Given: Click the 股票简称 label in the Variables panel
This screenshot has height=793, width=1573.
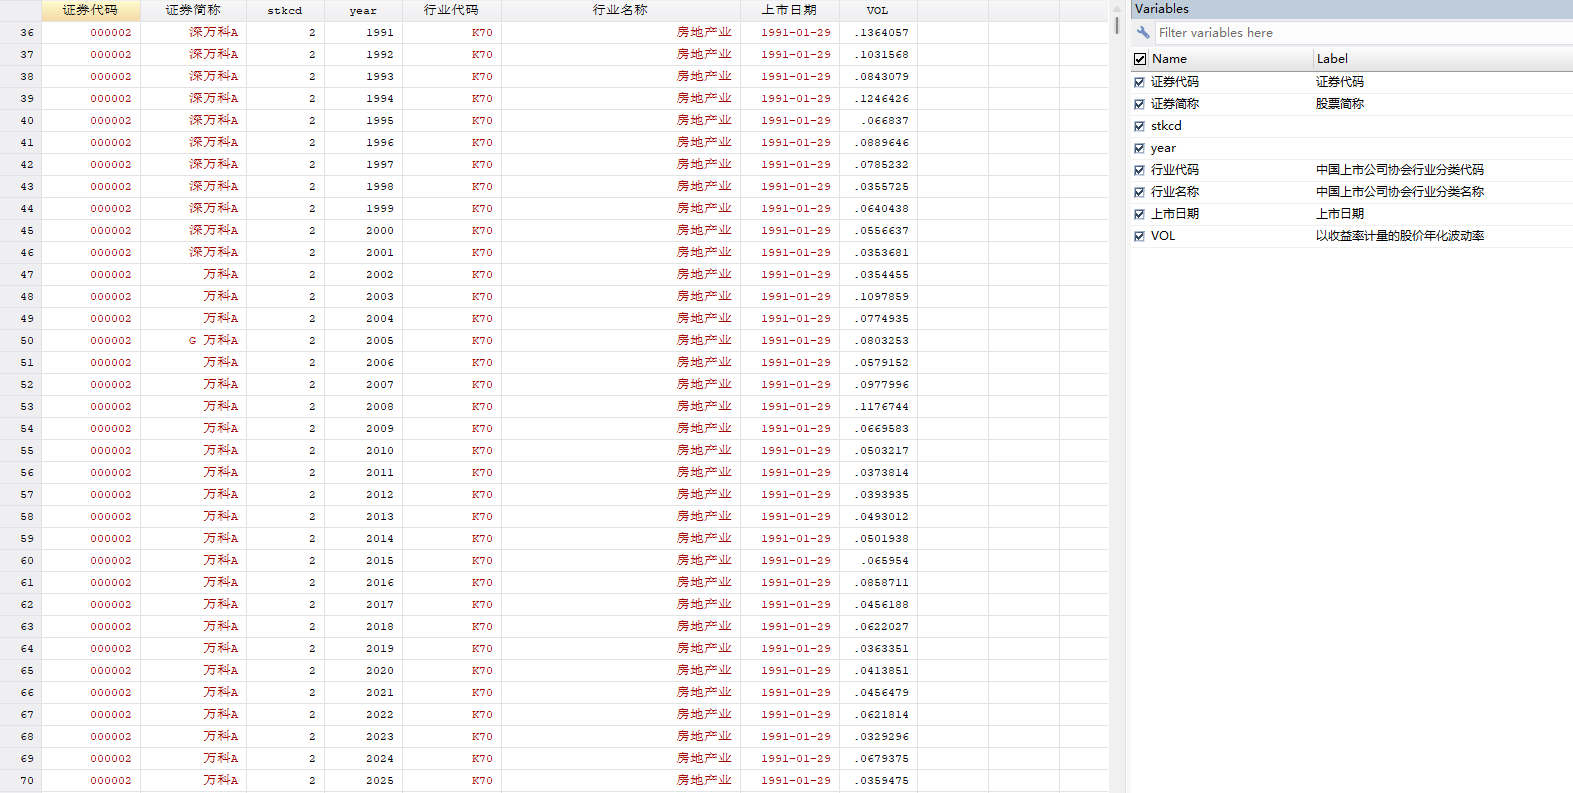Looking at the screenshot, I should tap(1340, 104).
